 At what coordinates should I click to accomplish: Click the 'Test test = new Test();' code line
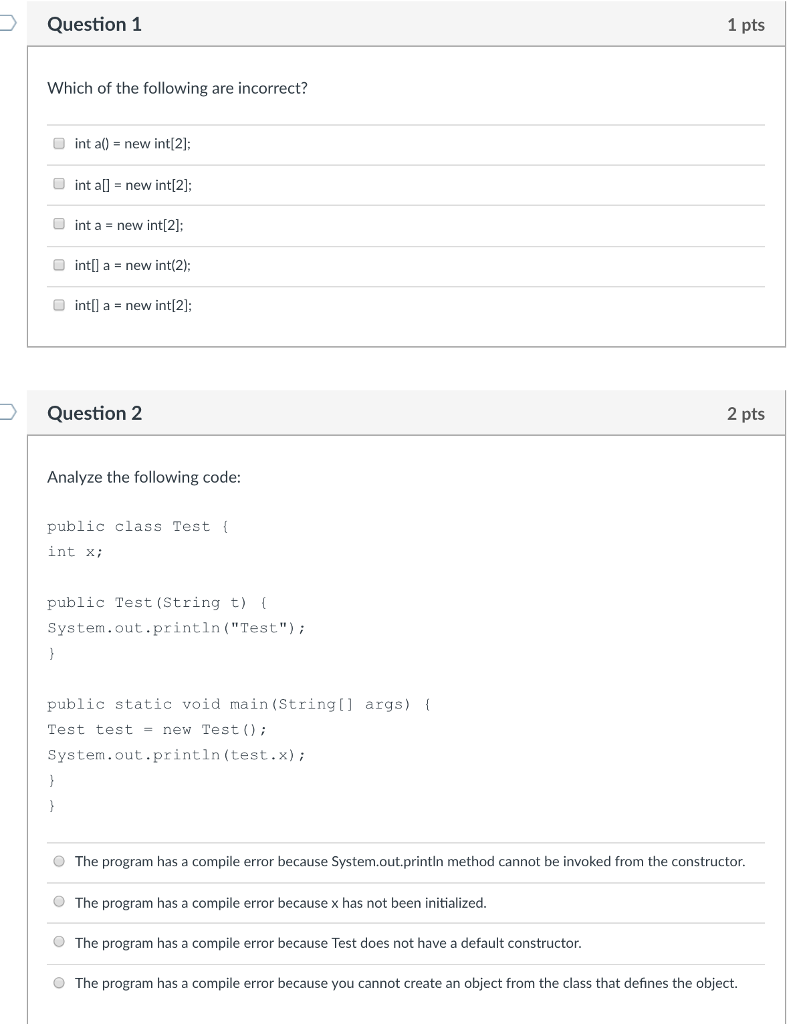pos(157,729)
